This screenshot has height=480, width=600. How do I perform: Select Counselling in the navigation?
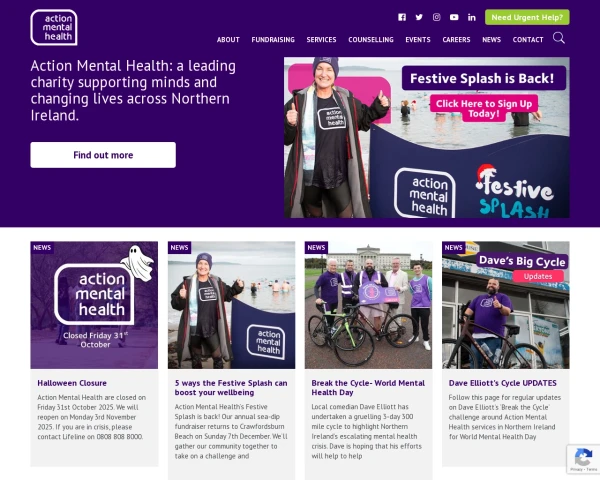[x=371, y=40]
